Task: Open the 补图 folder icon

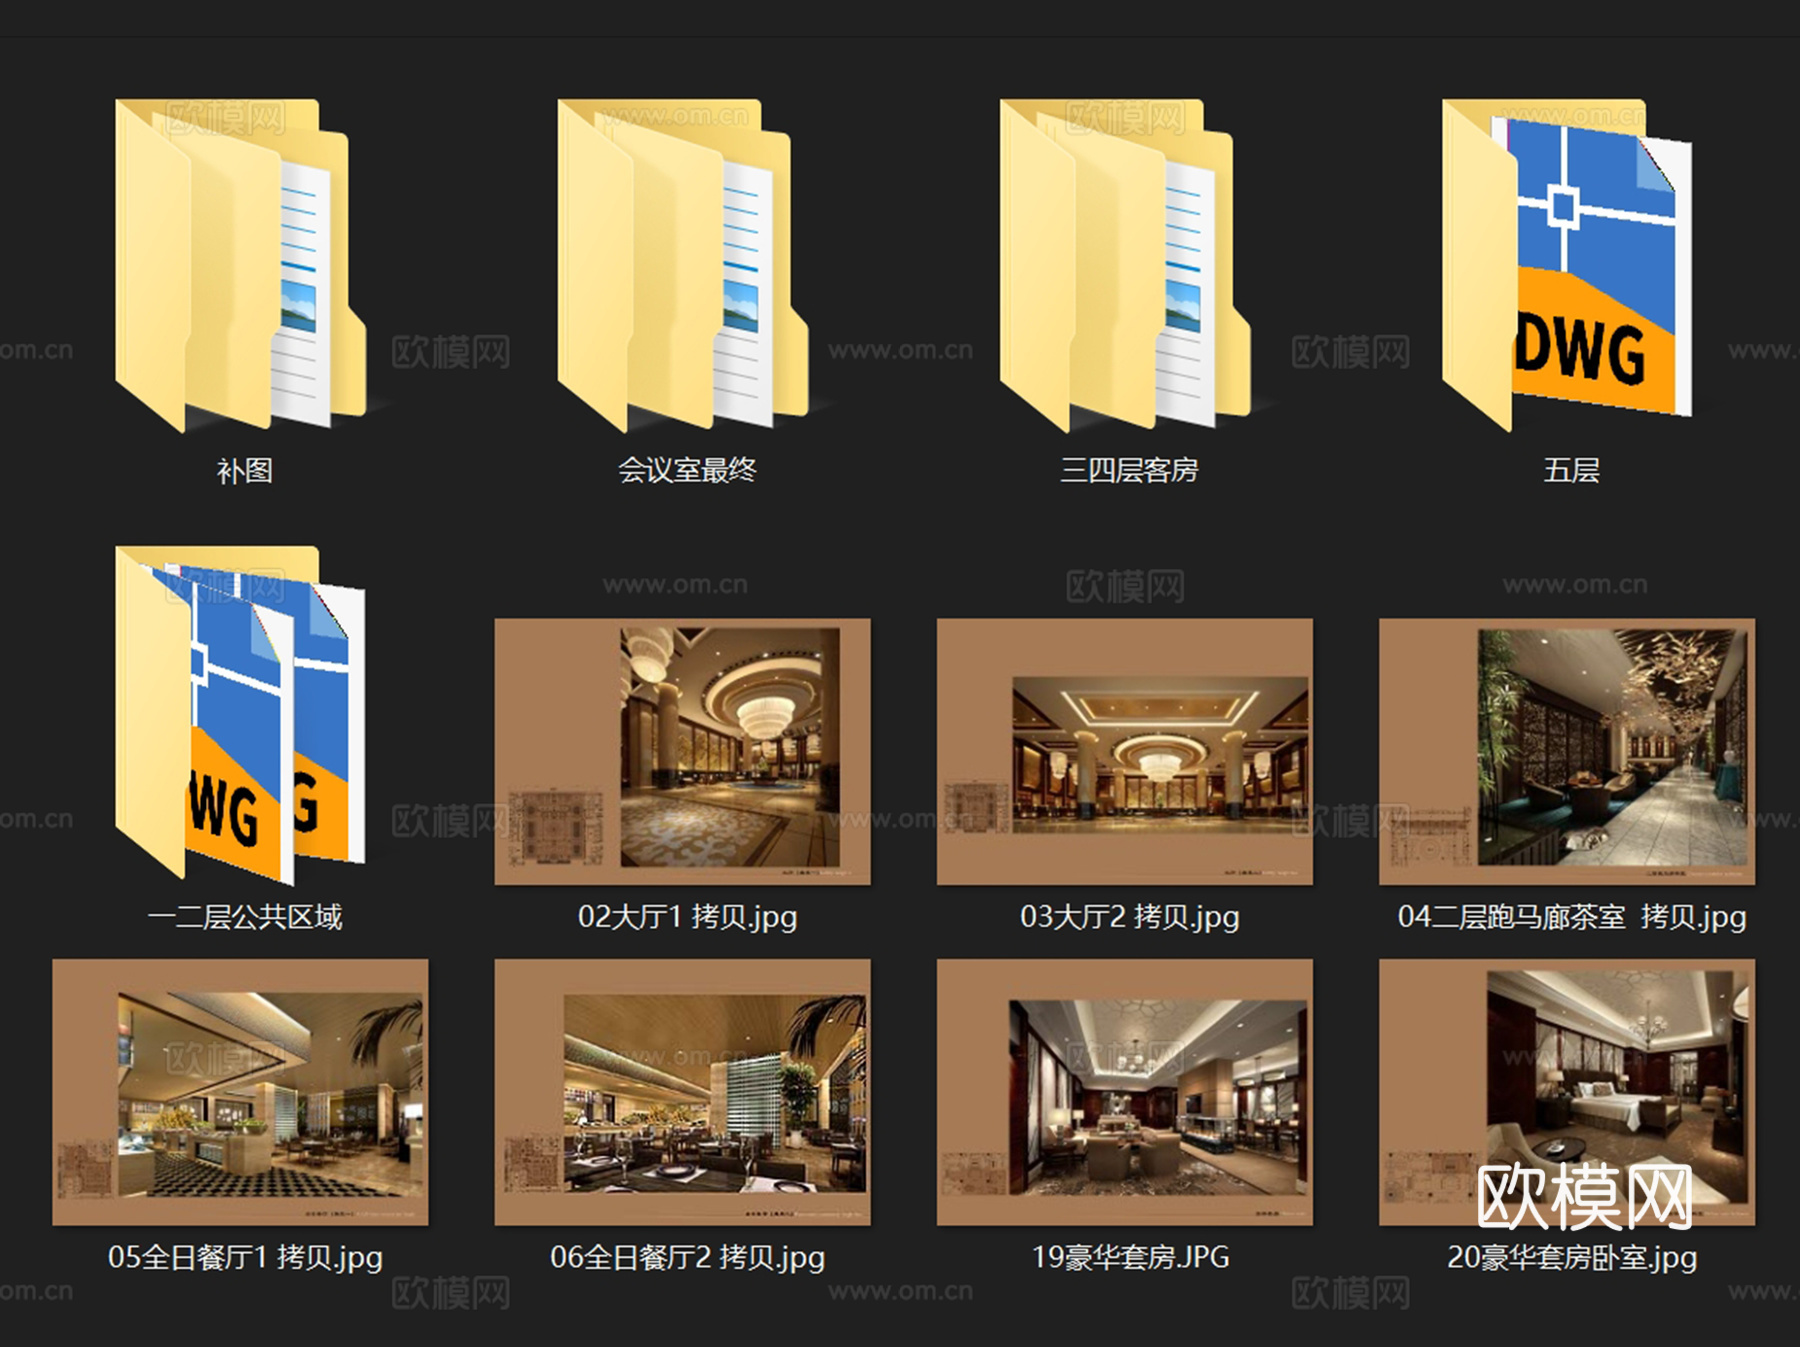Action: [240, 265]
